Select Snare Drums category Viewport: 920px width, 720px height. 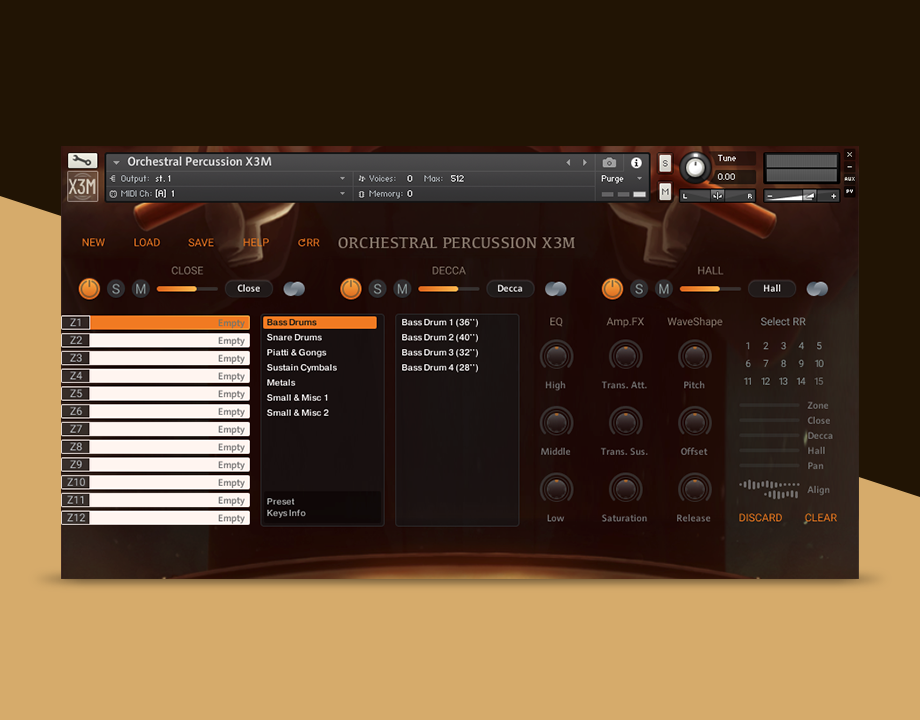click(294, 338)
